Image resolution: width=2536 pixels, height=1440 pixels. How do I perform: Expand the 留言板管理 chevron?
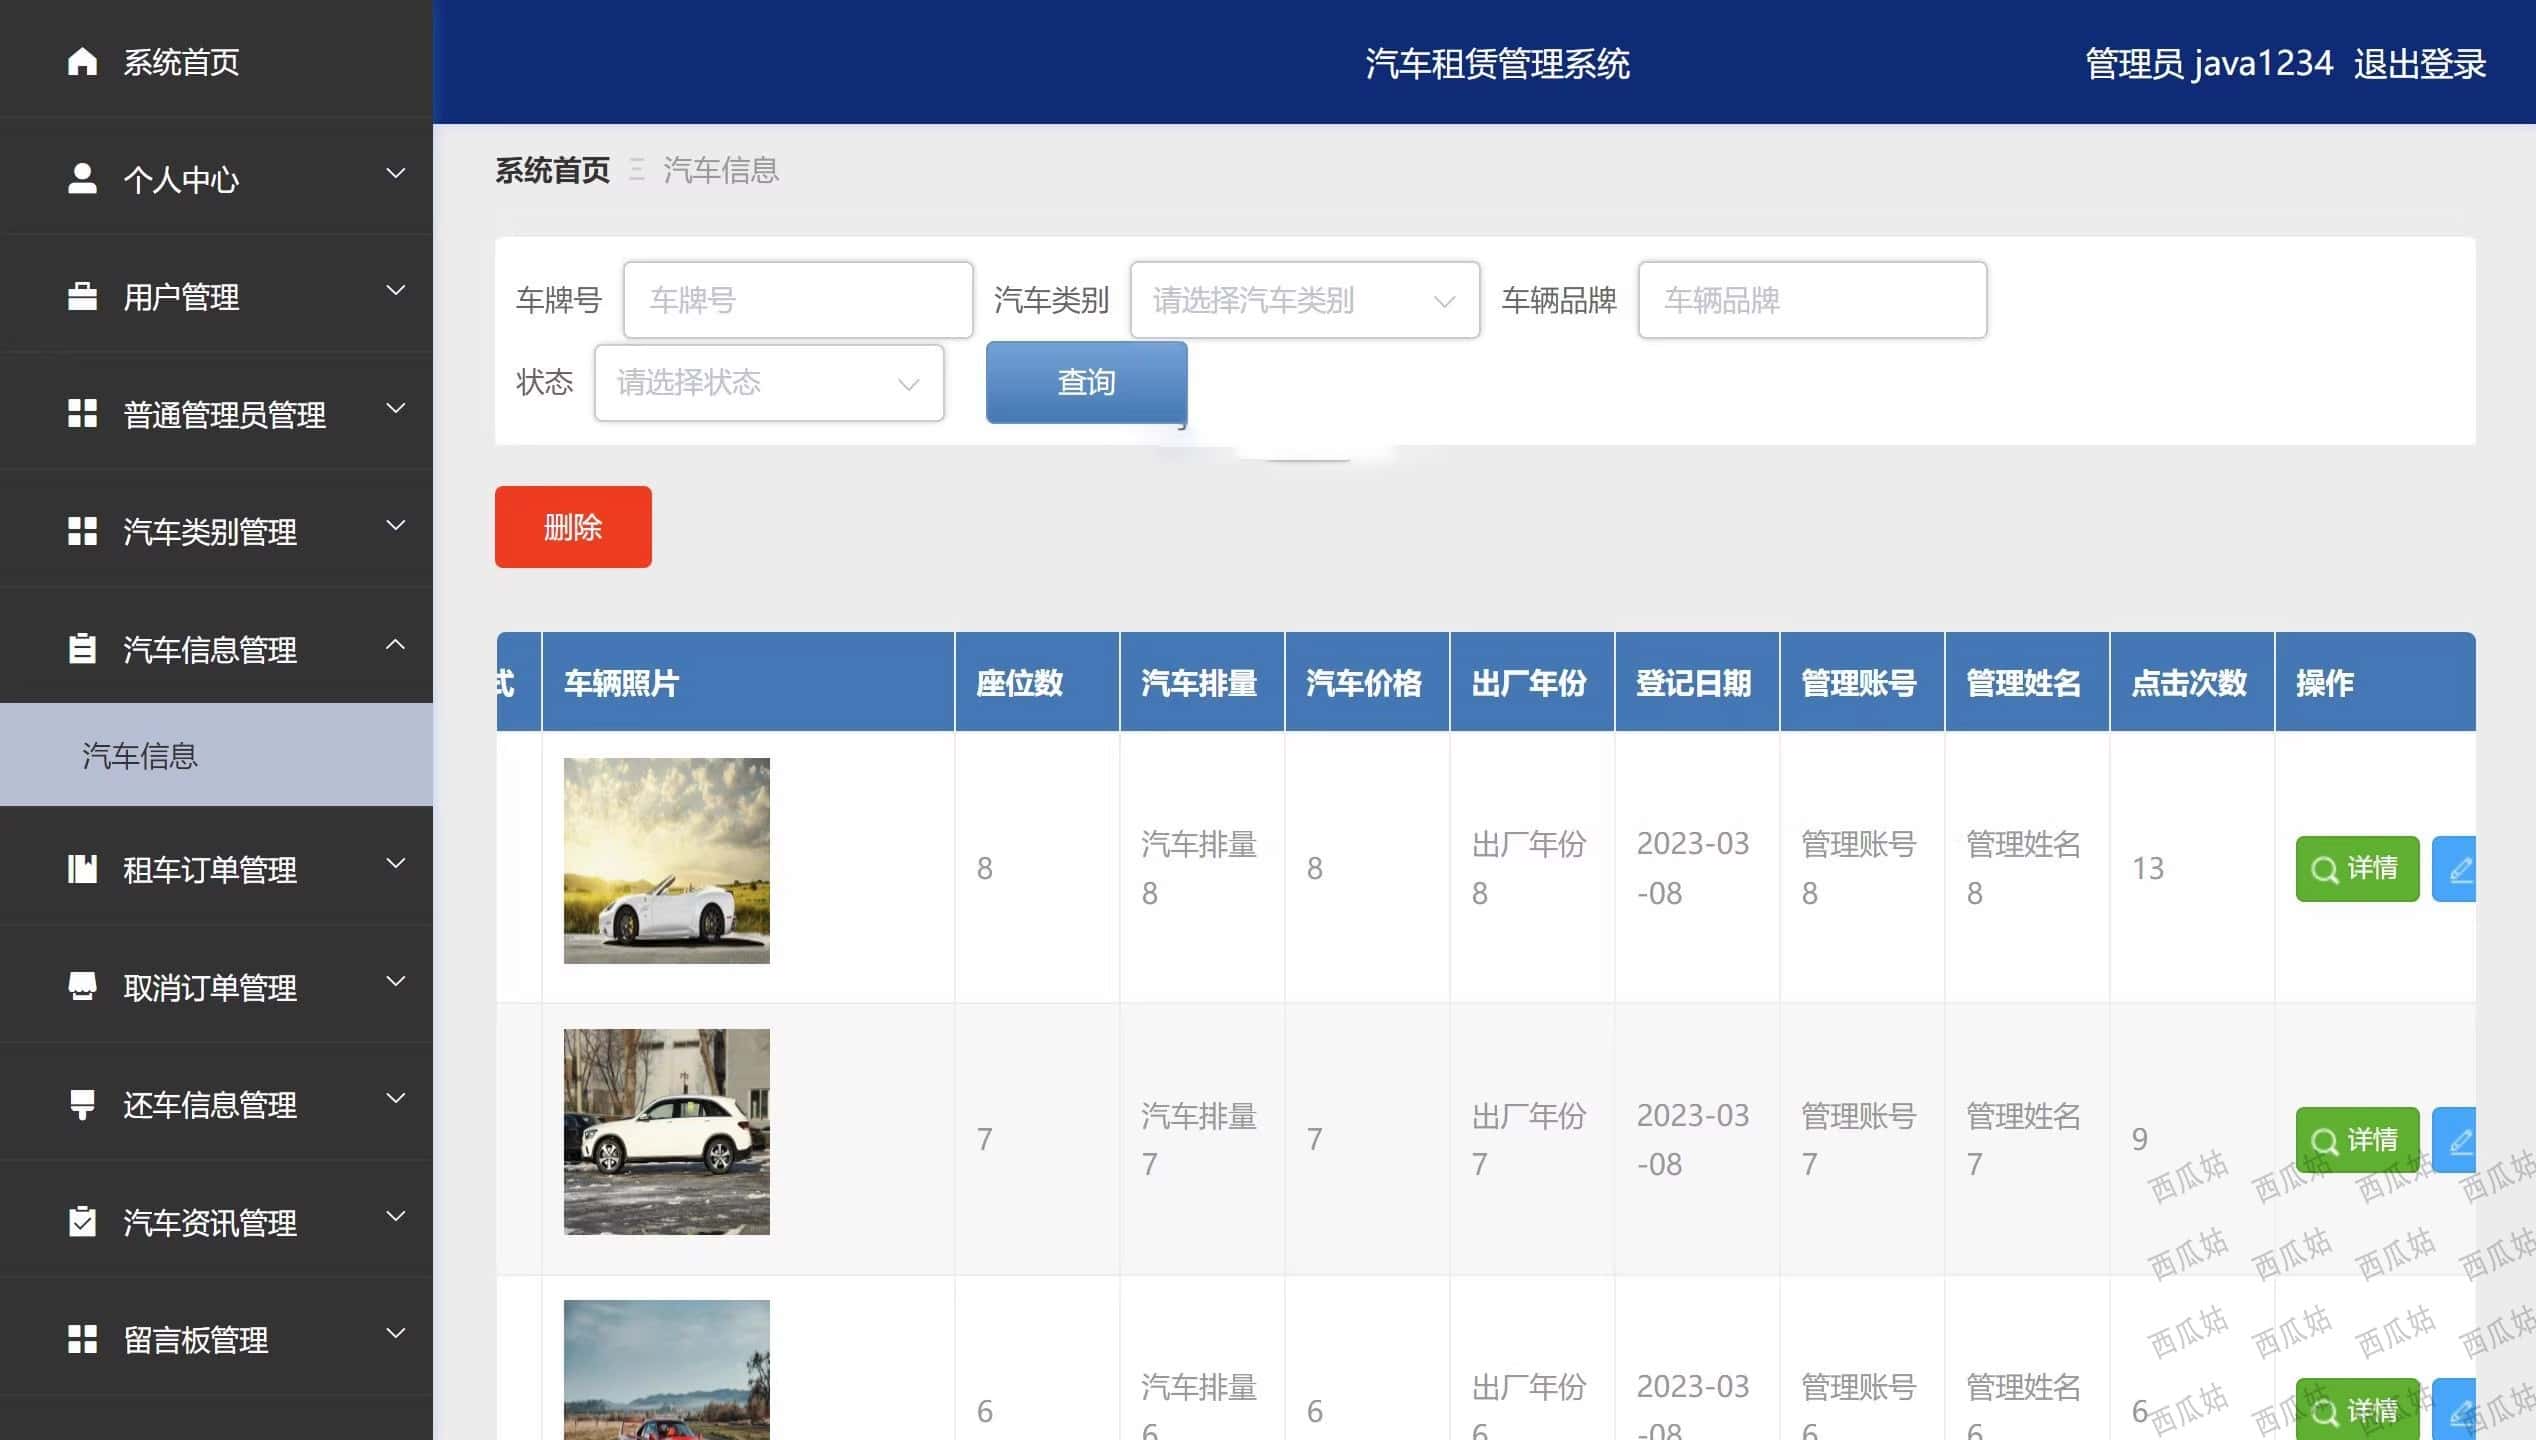click(396, 1333)
